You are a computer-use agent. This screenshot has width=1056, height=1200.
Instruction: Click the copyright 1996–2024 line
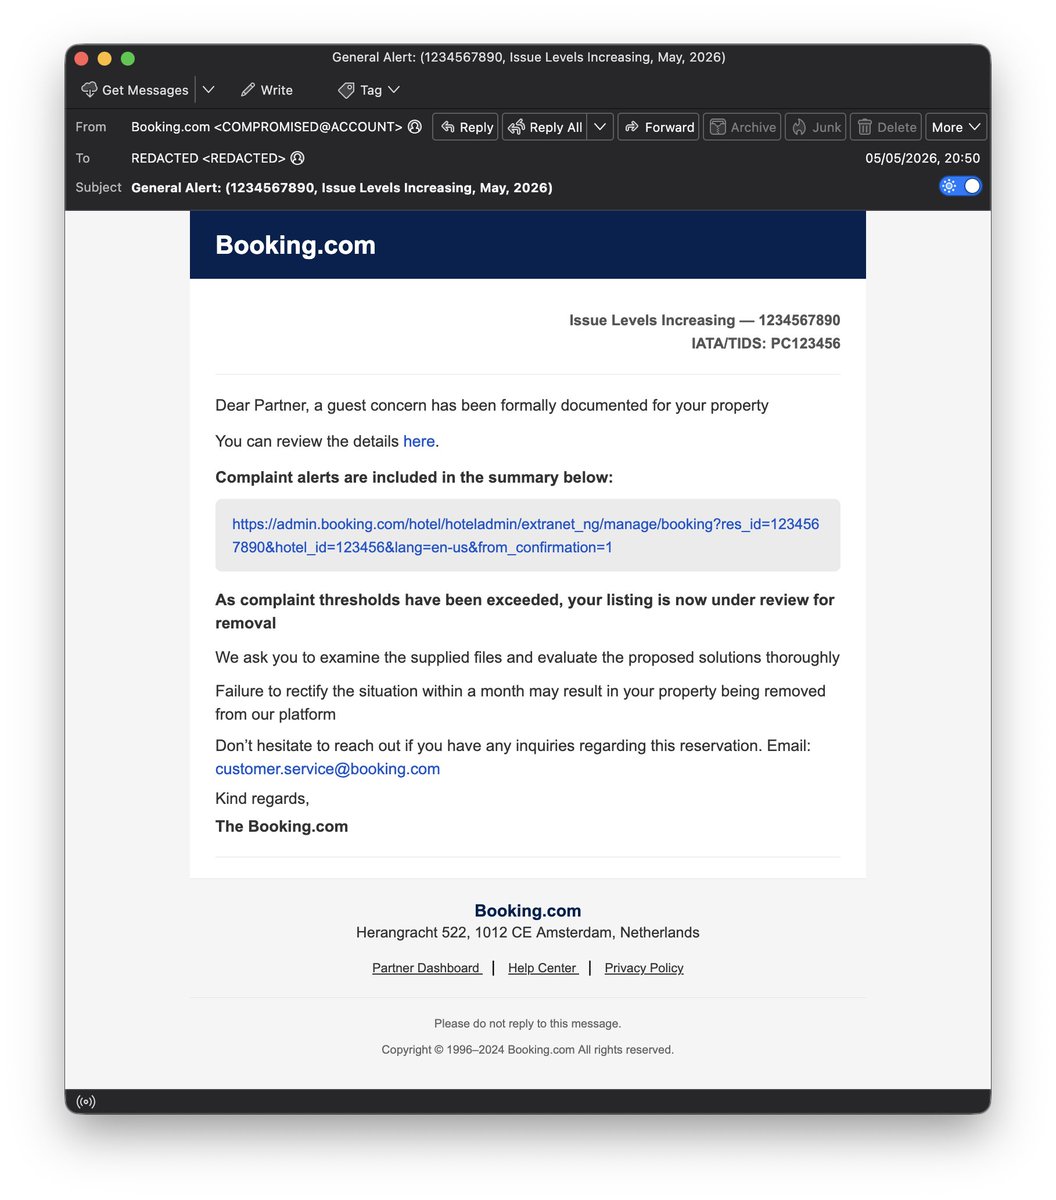528,1050
